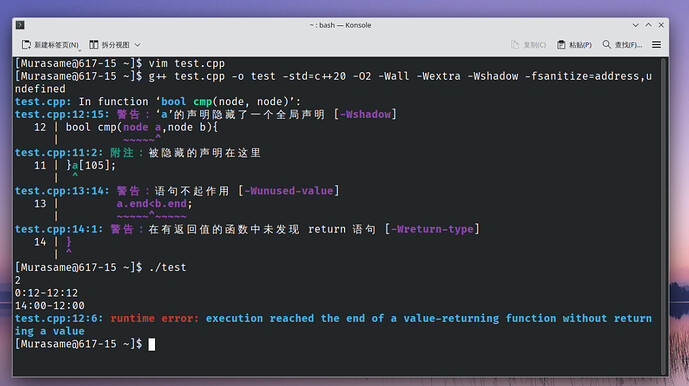Click 'test.cpp:14:1:' location text

click(59, 229)
